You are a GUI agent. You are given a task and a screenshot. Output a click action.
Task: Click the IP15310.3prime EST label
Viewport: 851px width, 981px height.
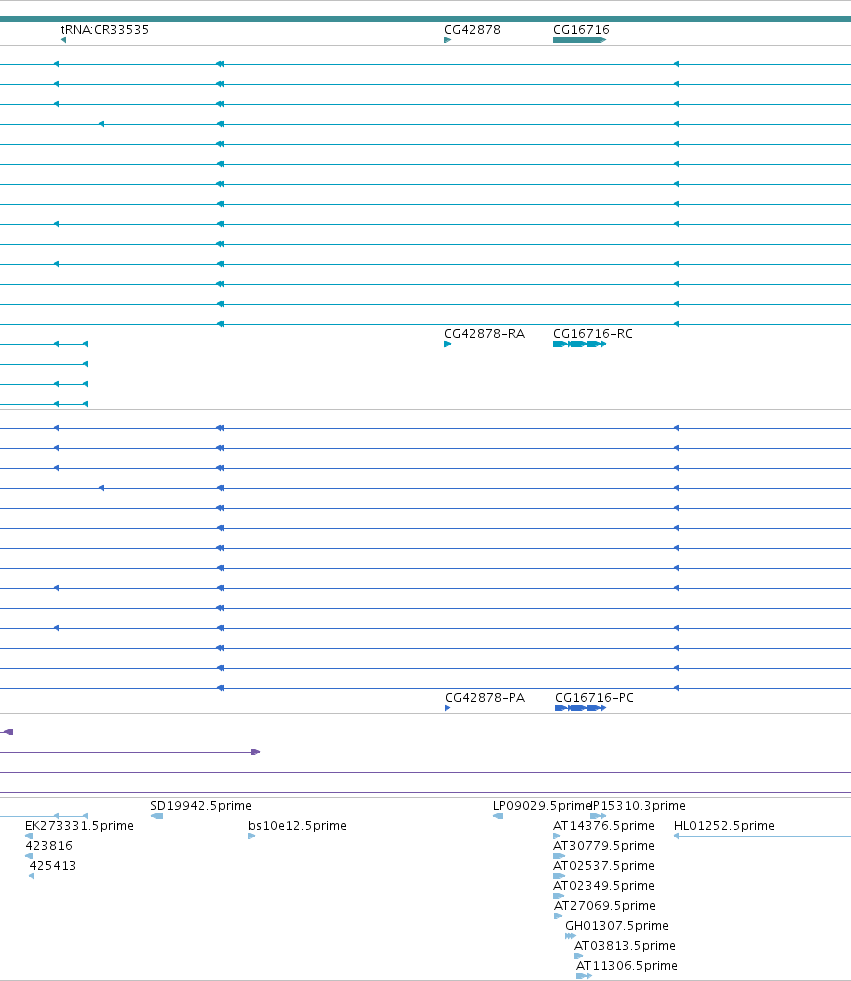[x=638, y=805]
